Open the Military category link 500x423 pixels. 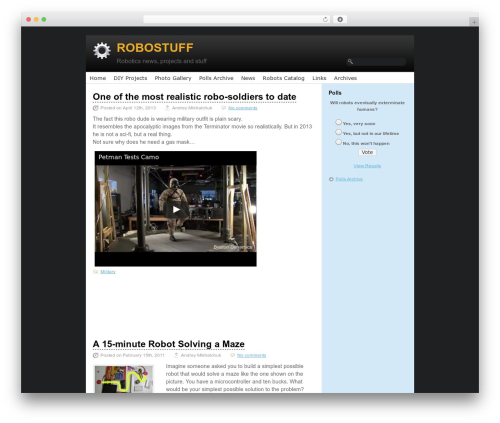pos(108,272)
